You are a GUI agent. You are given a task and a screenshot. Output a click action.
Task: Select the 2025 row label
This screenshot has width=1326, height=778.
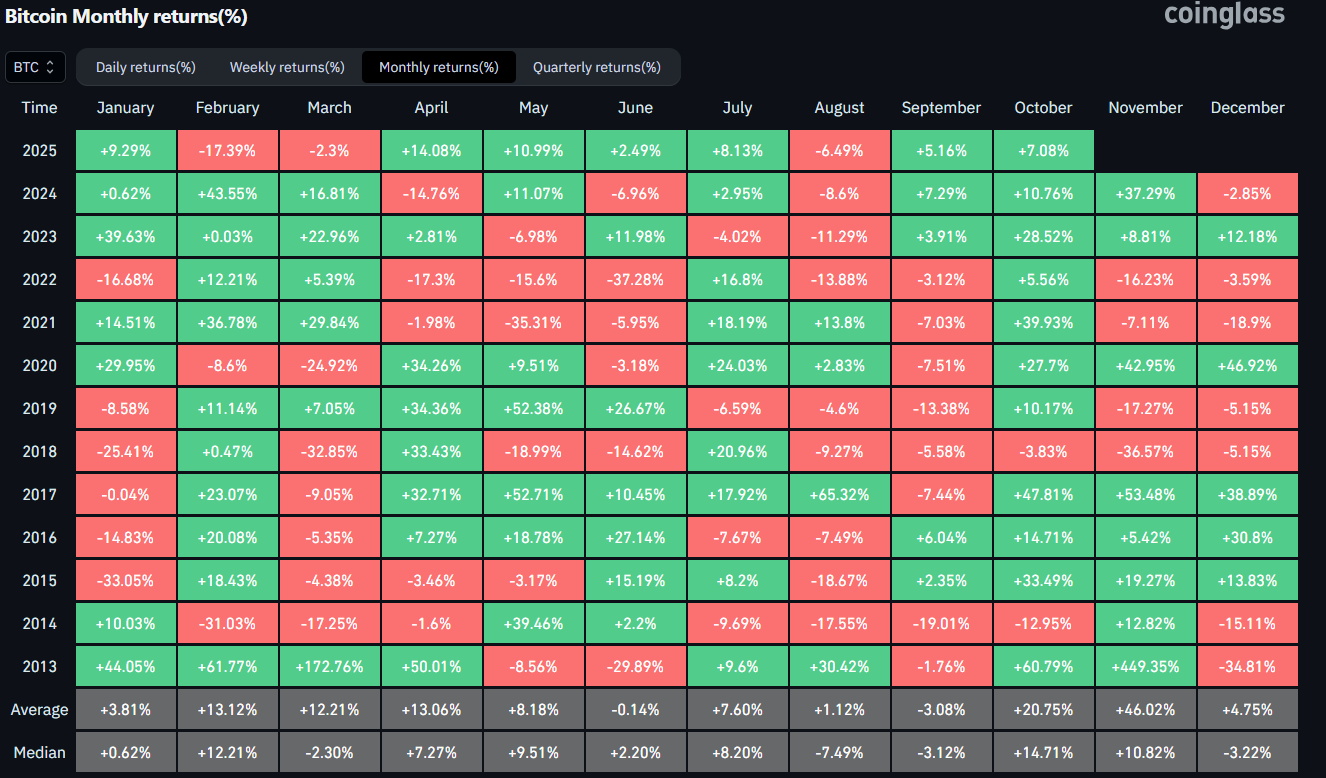[x=40, y=151]
